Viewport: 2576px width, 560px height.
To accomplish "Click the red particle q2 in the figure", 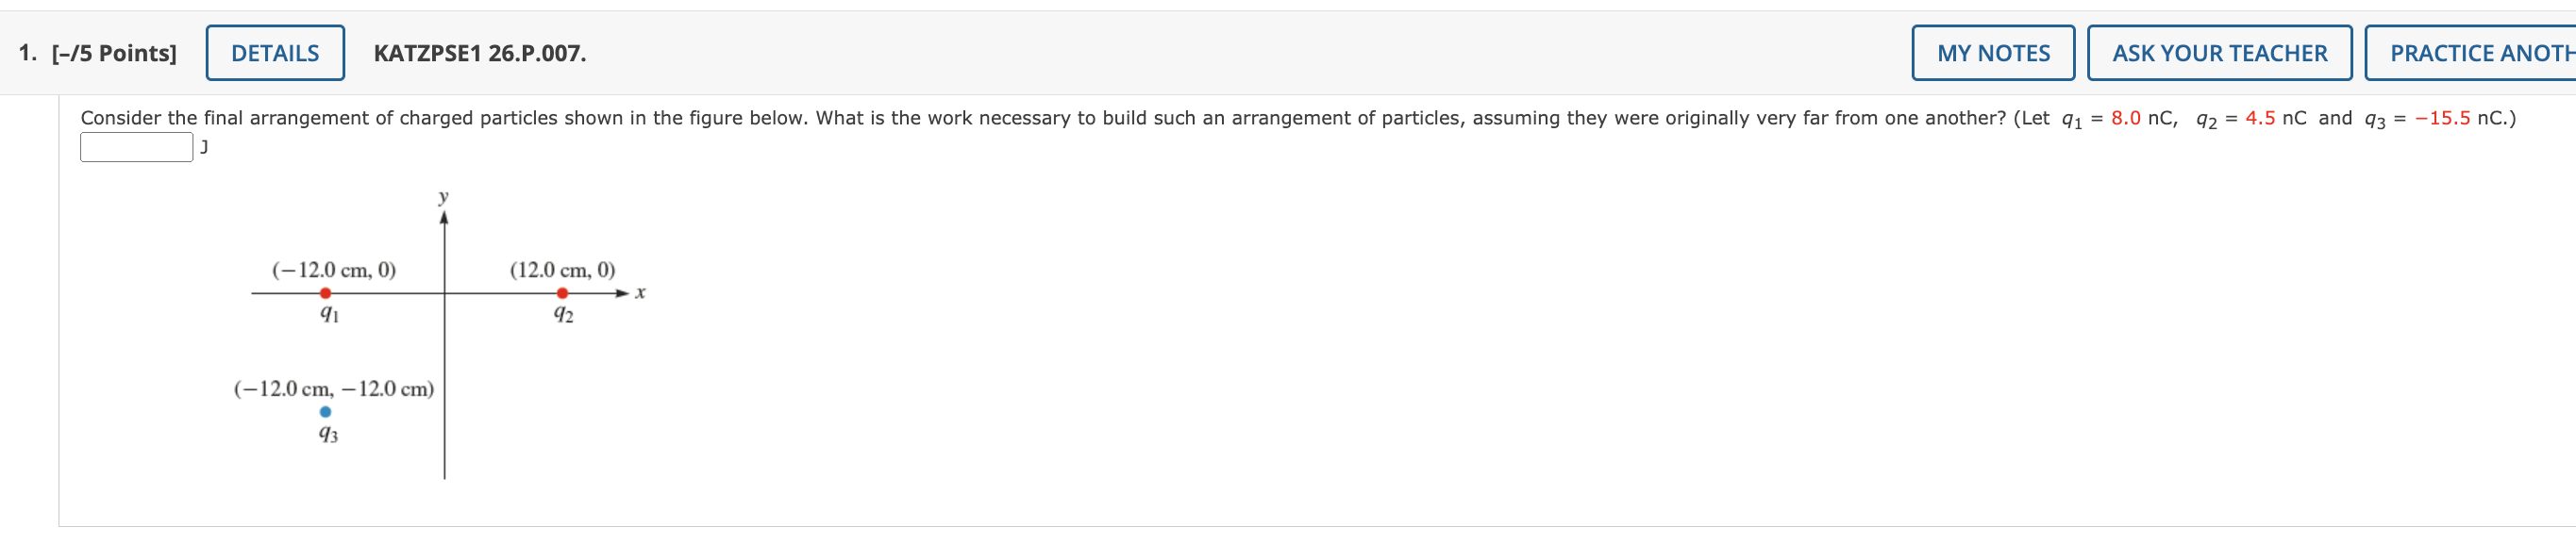I will 561,292.
